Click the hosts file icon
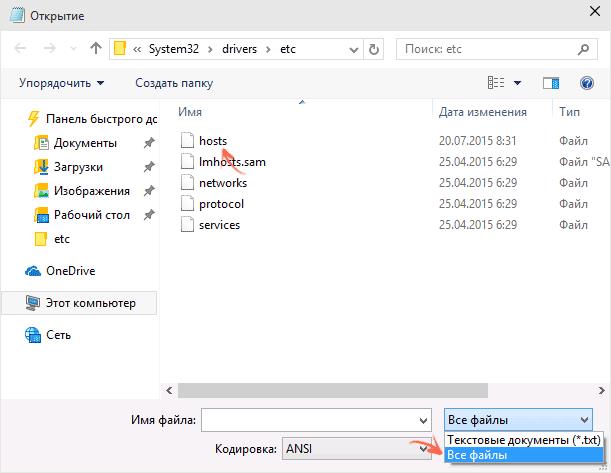 [186, 141]
